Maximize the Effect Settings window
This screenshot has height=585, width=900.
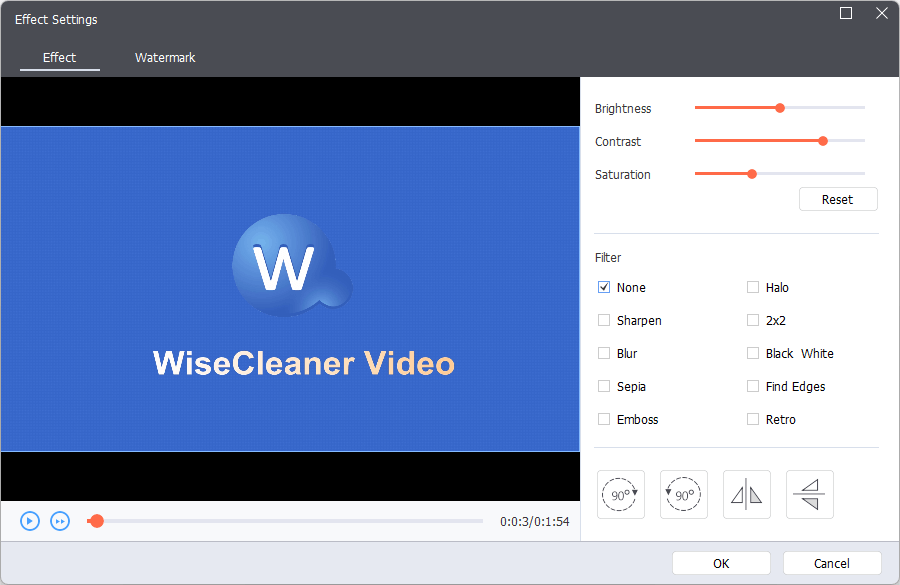(846, 14)
